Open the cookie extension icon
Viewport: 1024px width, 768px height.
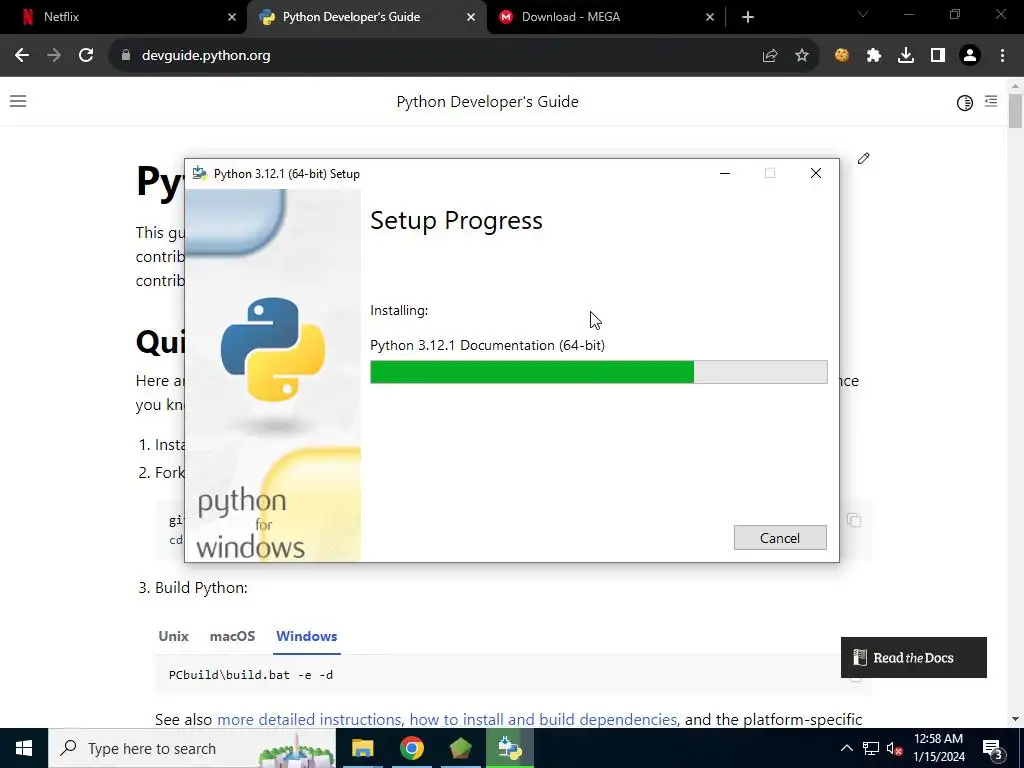pyautogui.click(x=842, y=56)
